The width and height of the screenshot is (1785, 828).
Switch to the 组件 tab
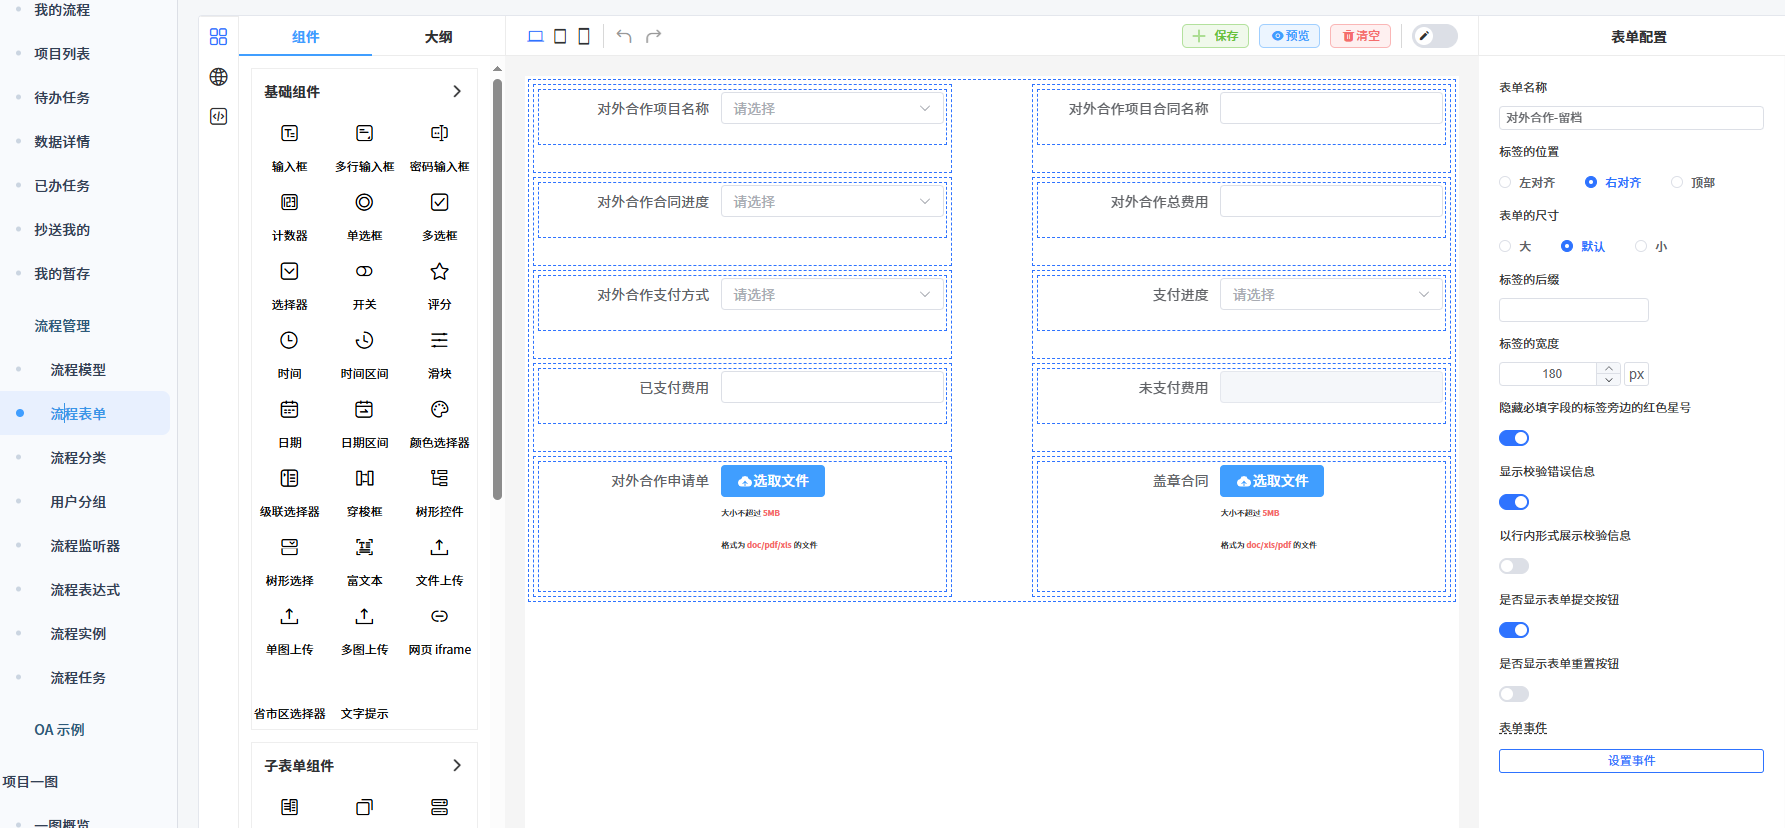(x=306, y=37)
